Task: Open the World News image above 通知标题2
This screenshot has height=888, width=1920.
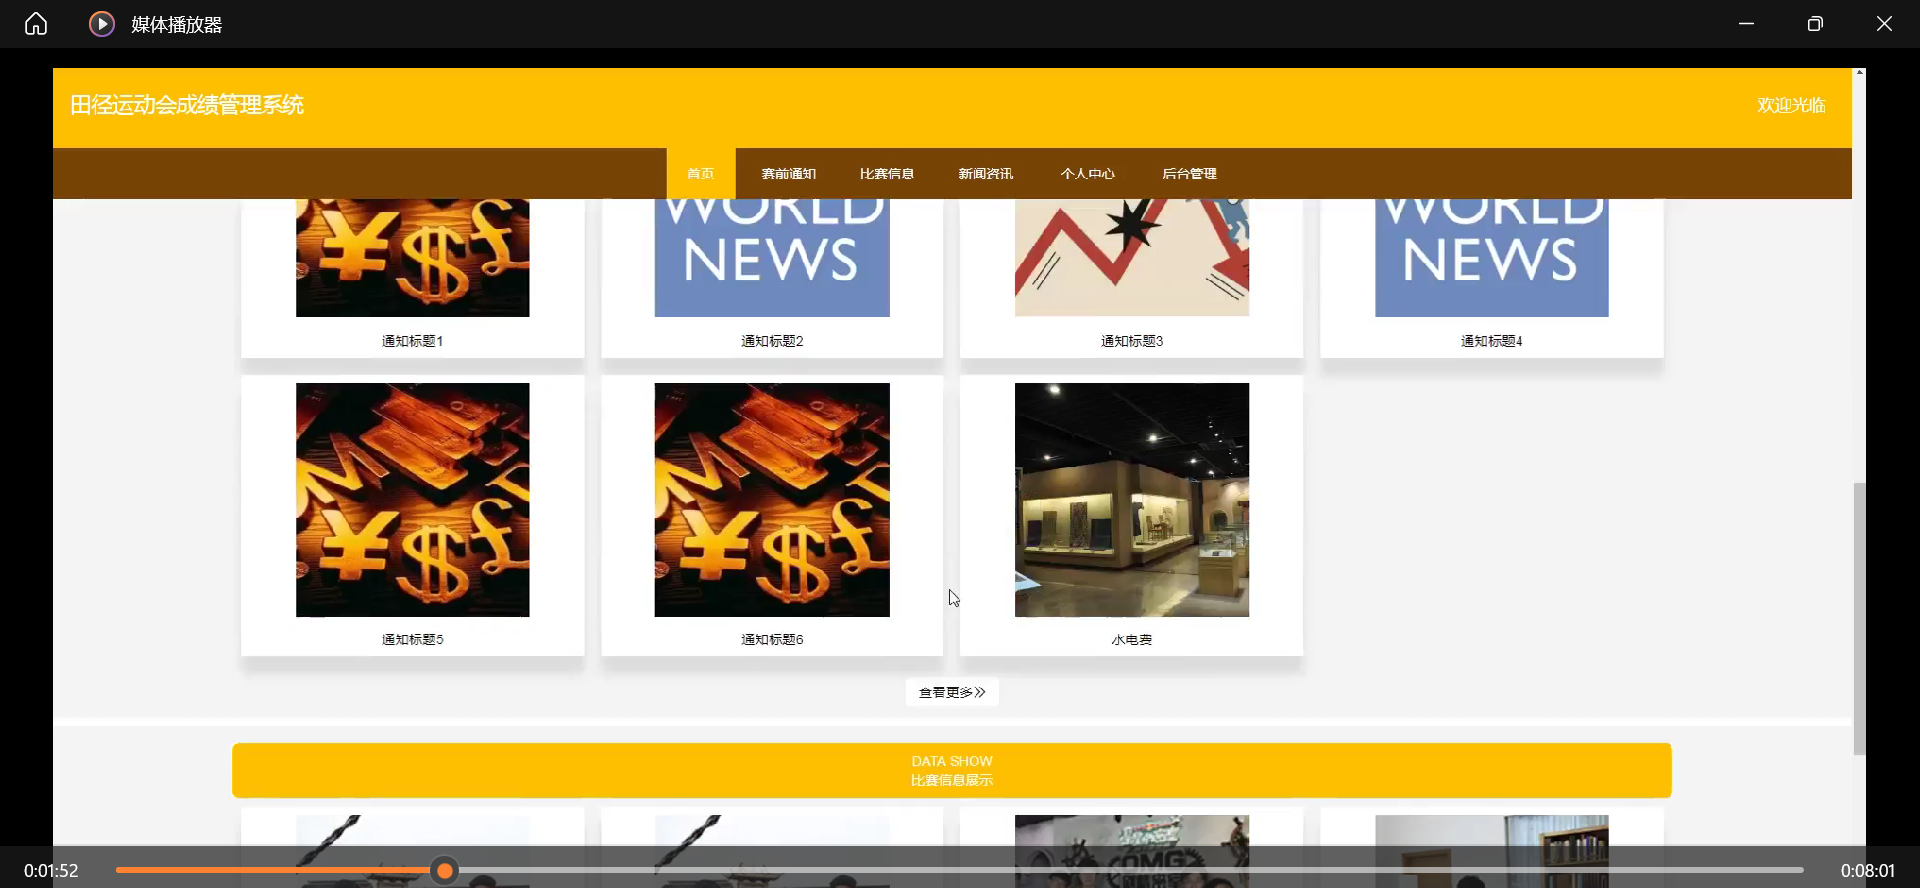Action: click(x=772, y=258)
